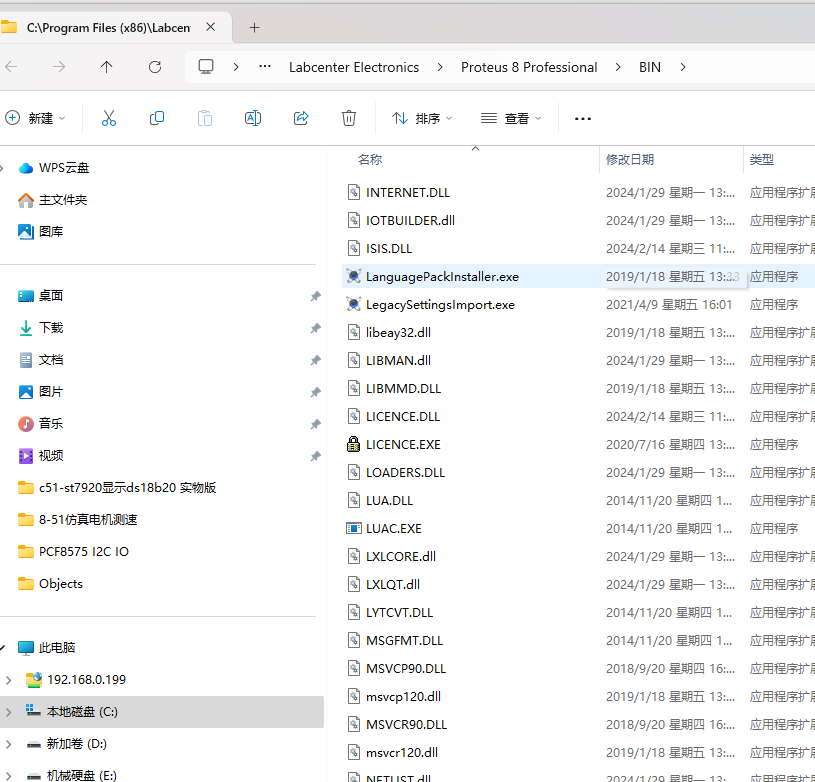Expand chevron after BIN in address bar
Screen dimensions: 815x782
[683, 67]
